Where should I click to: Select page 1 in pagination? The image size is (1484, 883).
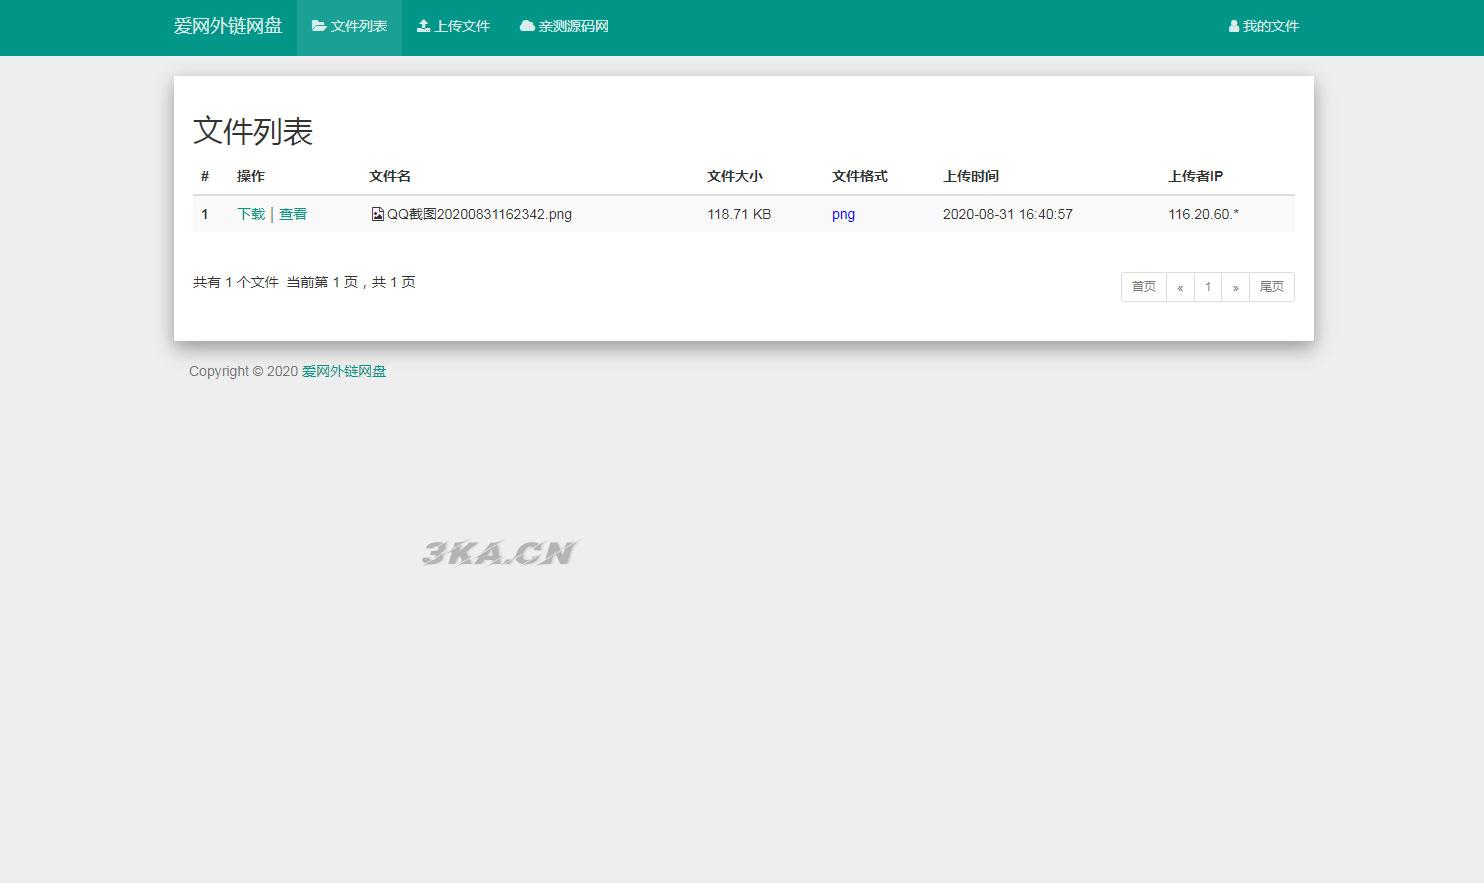1208,287
